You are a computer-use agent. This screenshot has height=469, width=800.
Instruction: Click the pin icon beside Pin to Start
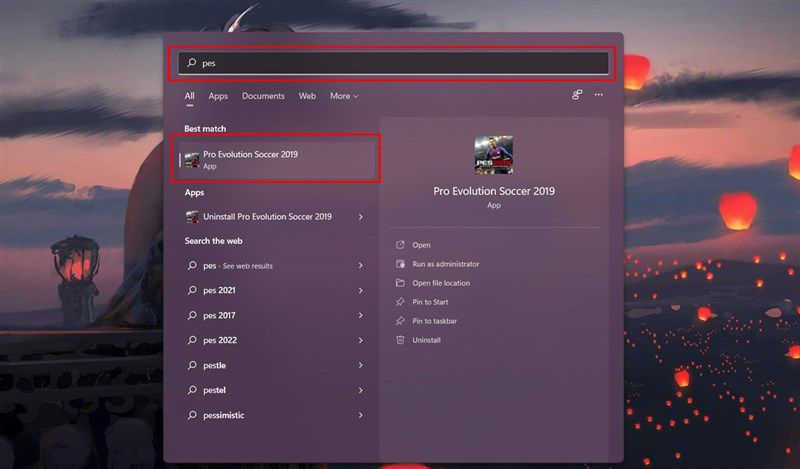(x=401, y=302)
